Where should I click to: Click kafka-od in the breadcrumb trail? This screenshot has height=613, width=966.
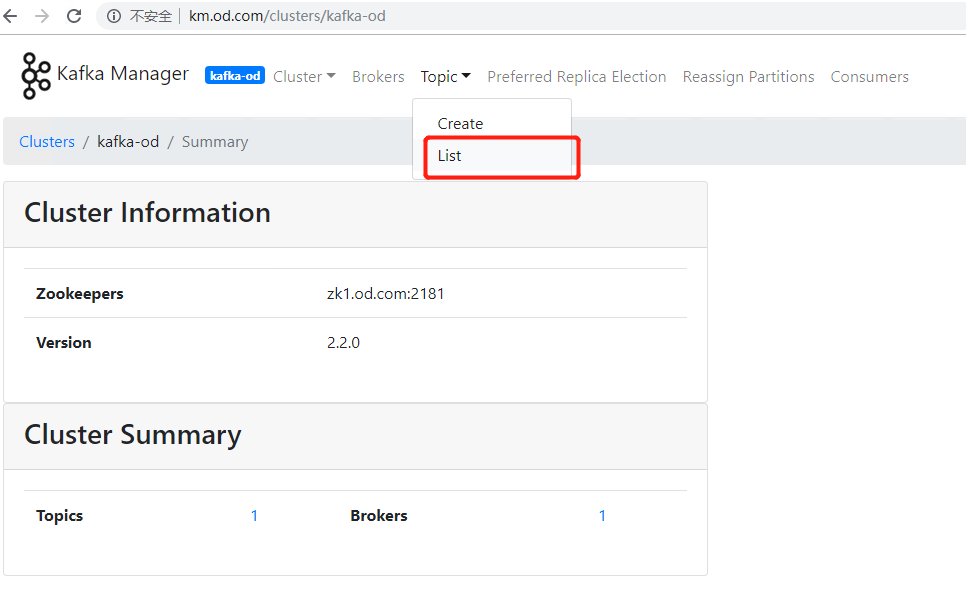pos(128,142)
